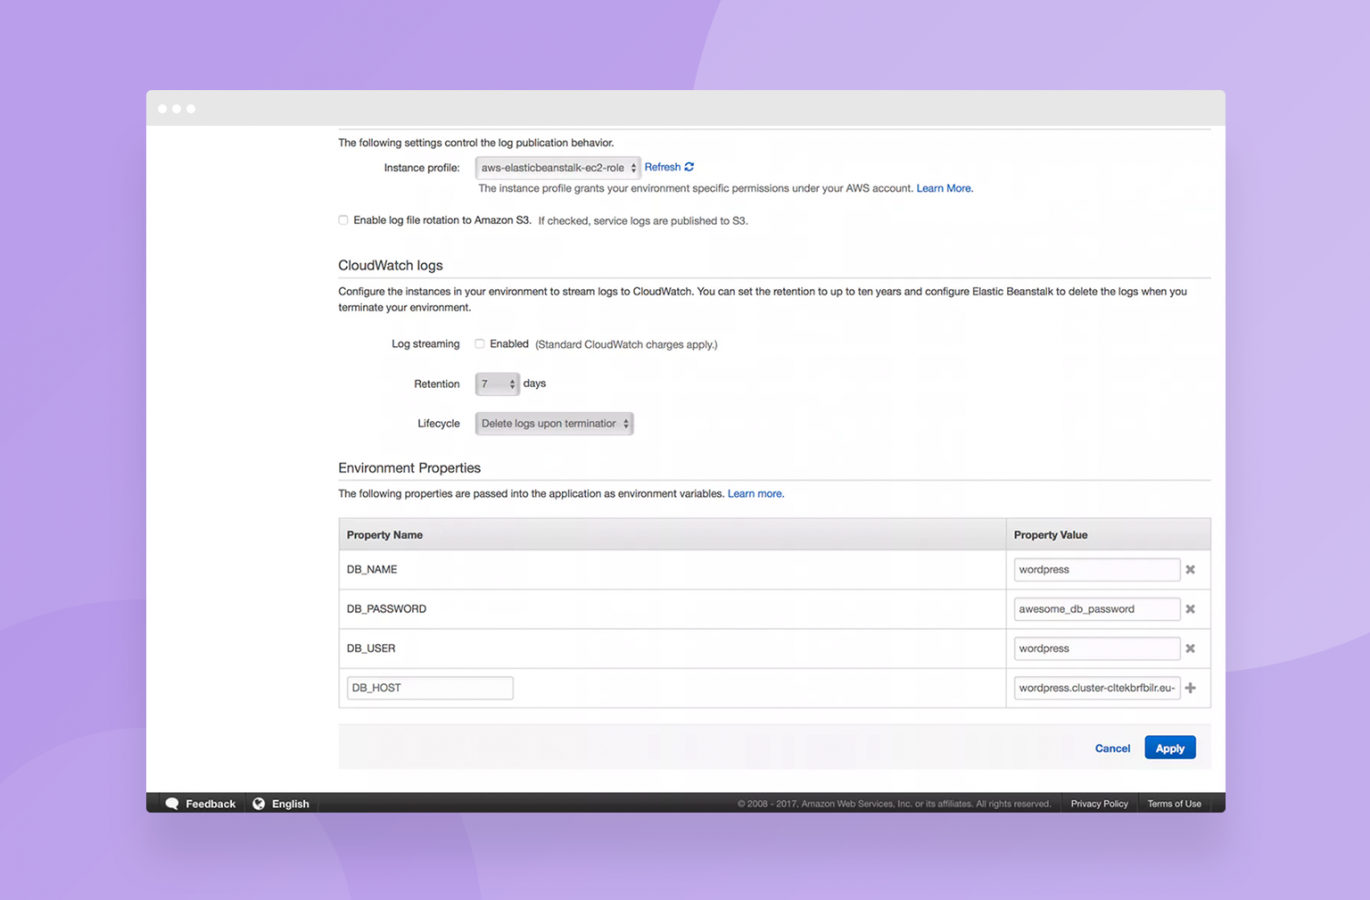Enable CloudWatch log streaming checkbox

(x=480, y=344)
